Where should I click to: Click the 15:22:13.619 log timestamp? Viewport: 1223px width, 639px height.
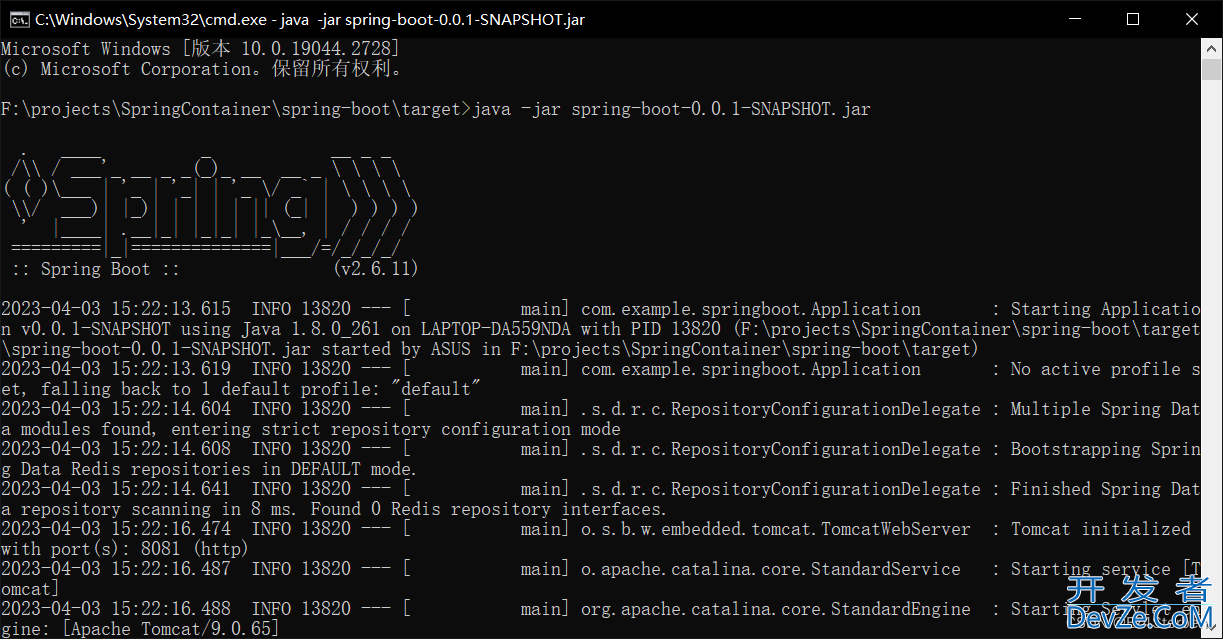pos(115,369)
